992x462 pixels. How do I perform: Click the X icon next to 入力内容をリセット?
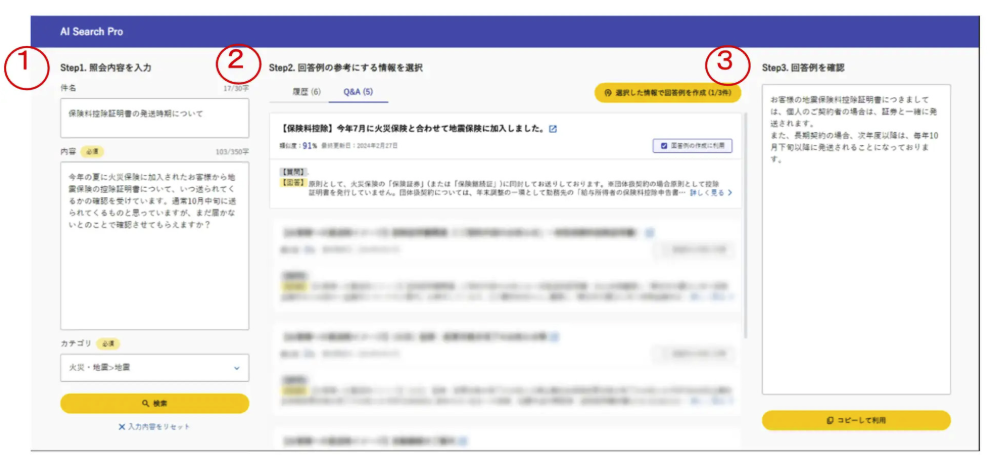click(122, 426)
